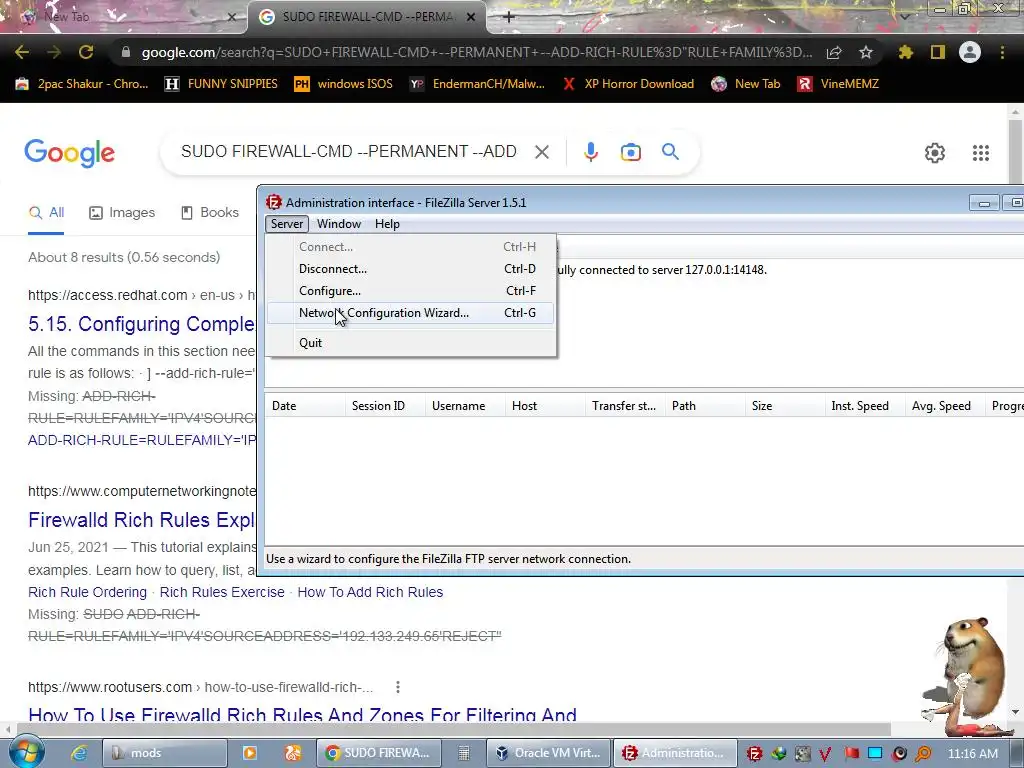Select the Books results tab
Viewport: 1024px width, 768px height.
click(x=209, y=212)
